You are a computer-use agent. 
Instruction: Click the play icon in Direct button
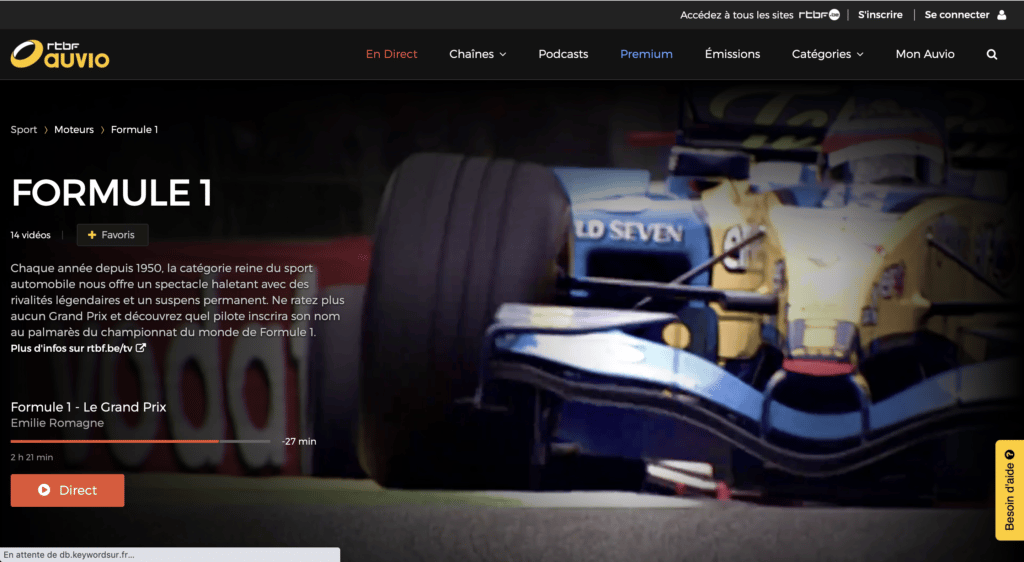tap(44, 490)
